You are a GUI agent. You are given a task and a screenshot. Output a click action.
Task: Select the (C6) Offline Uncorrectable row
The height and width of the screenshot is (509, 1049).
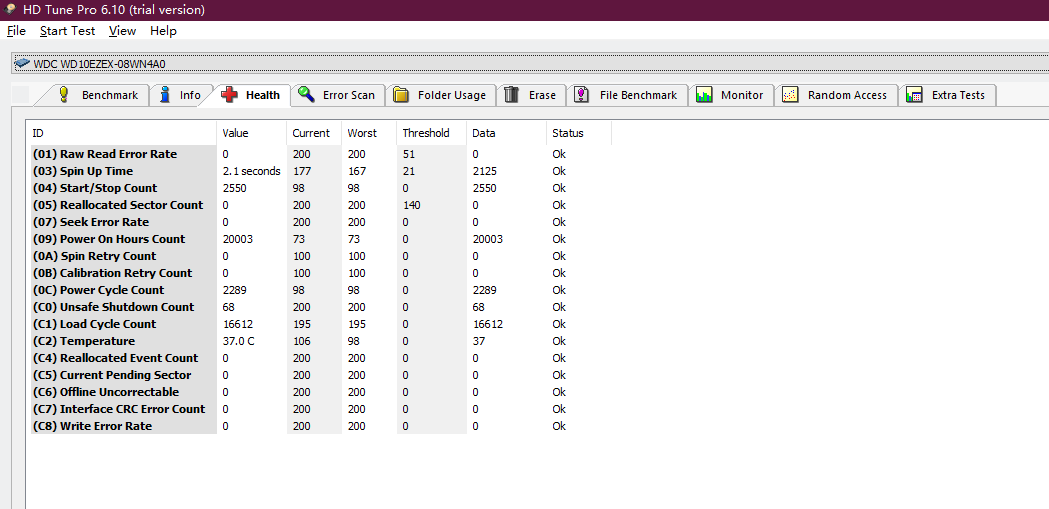321,392
